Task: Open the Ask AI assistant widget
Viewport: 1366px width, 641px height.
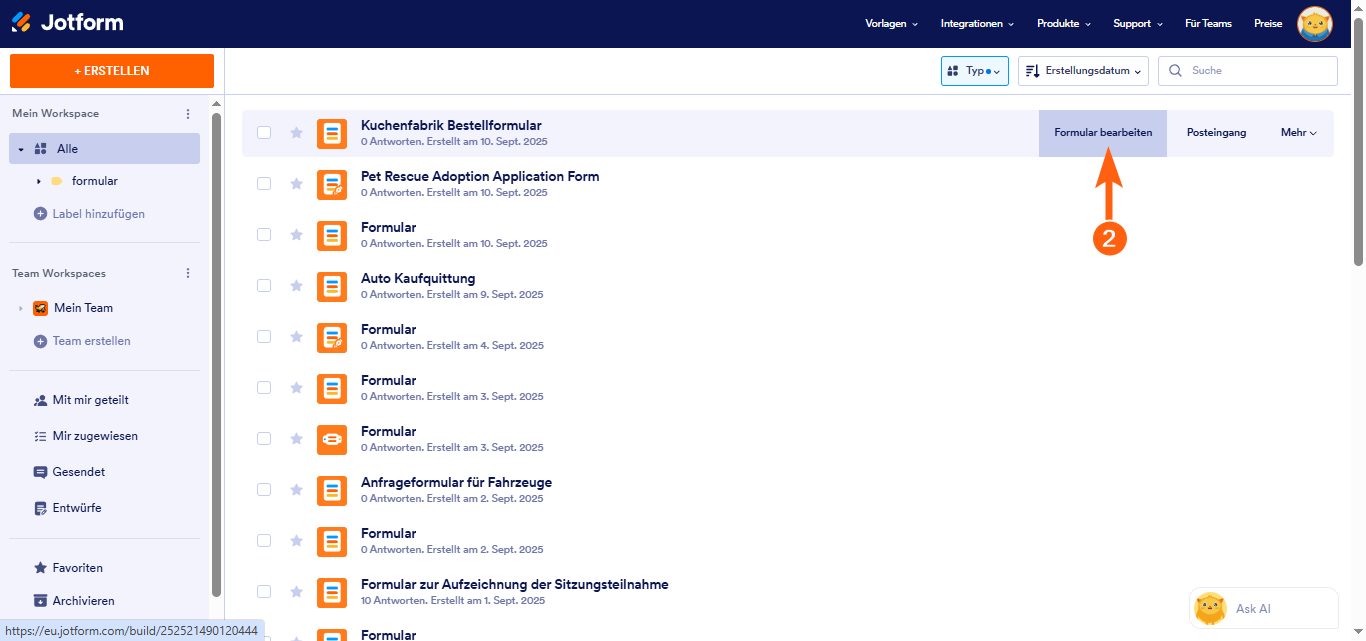Action: point(1264,608)
